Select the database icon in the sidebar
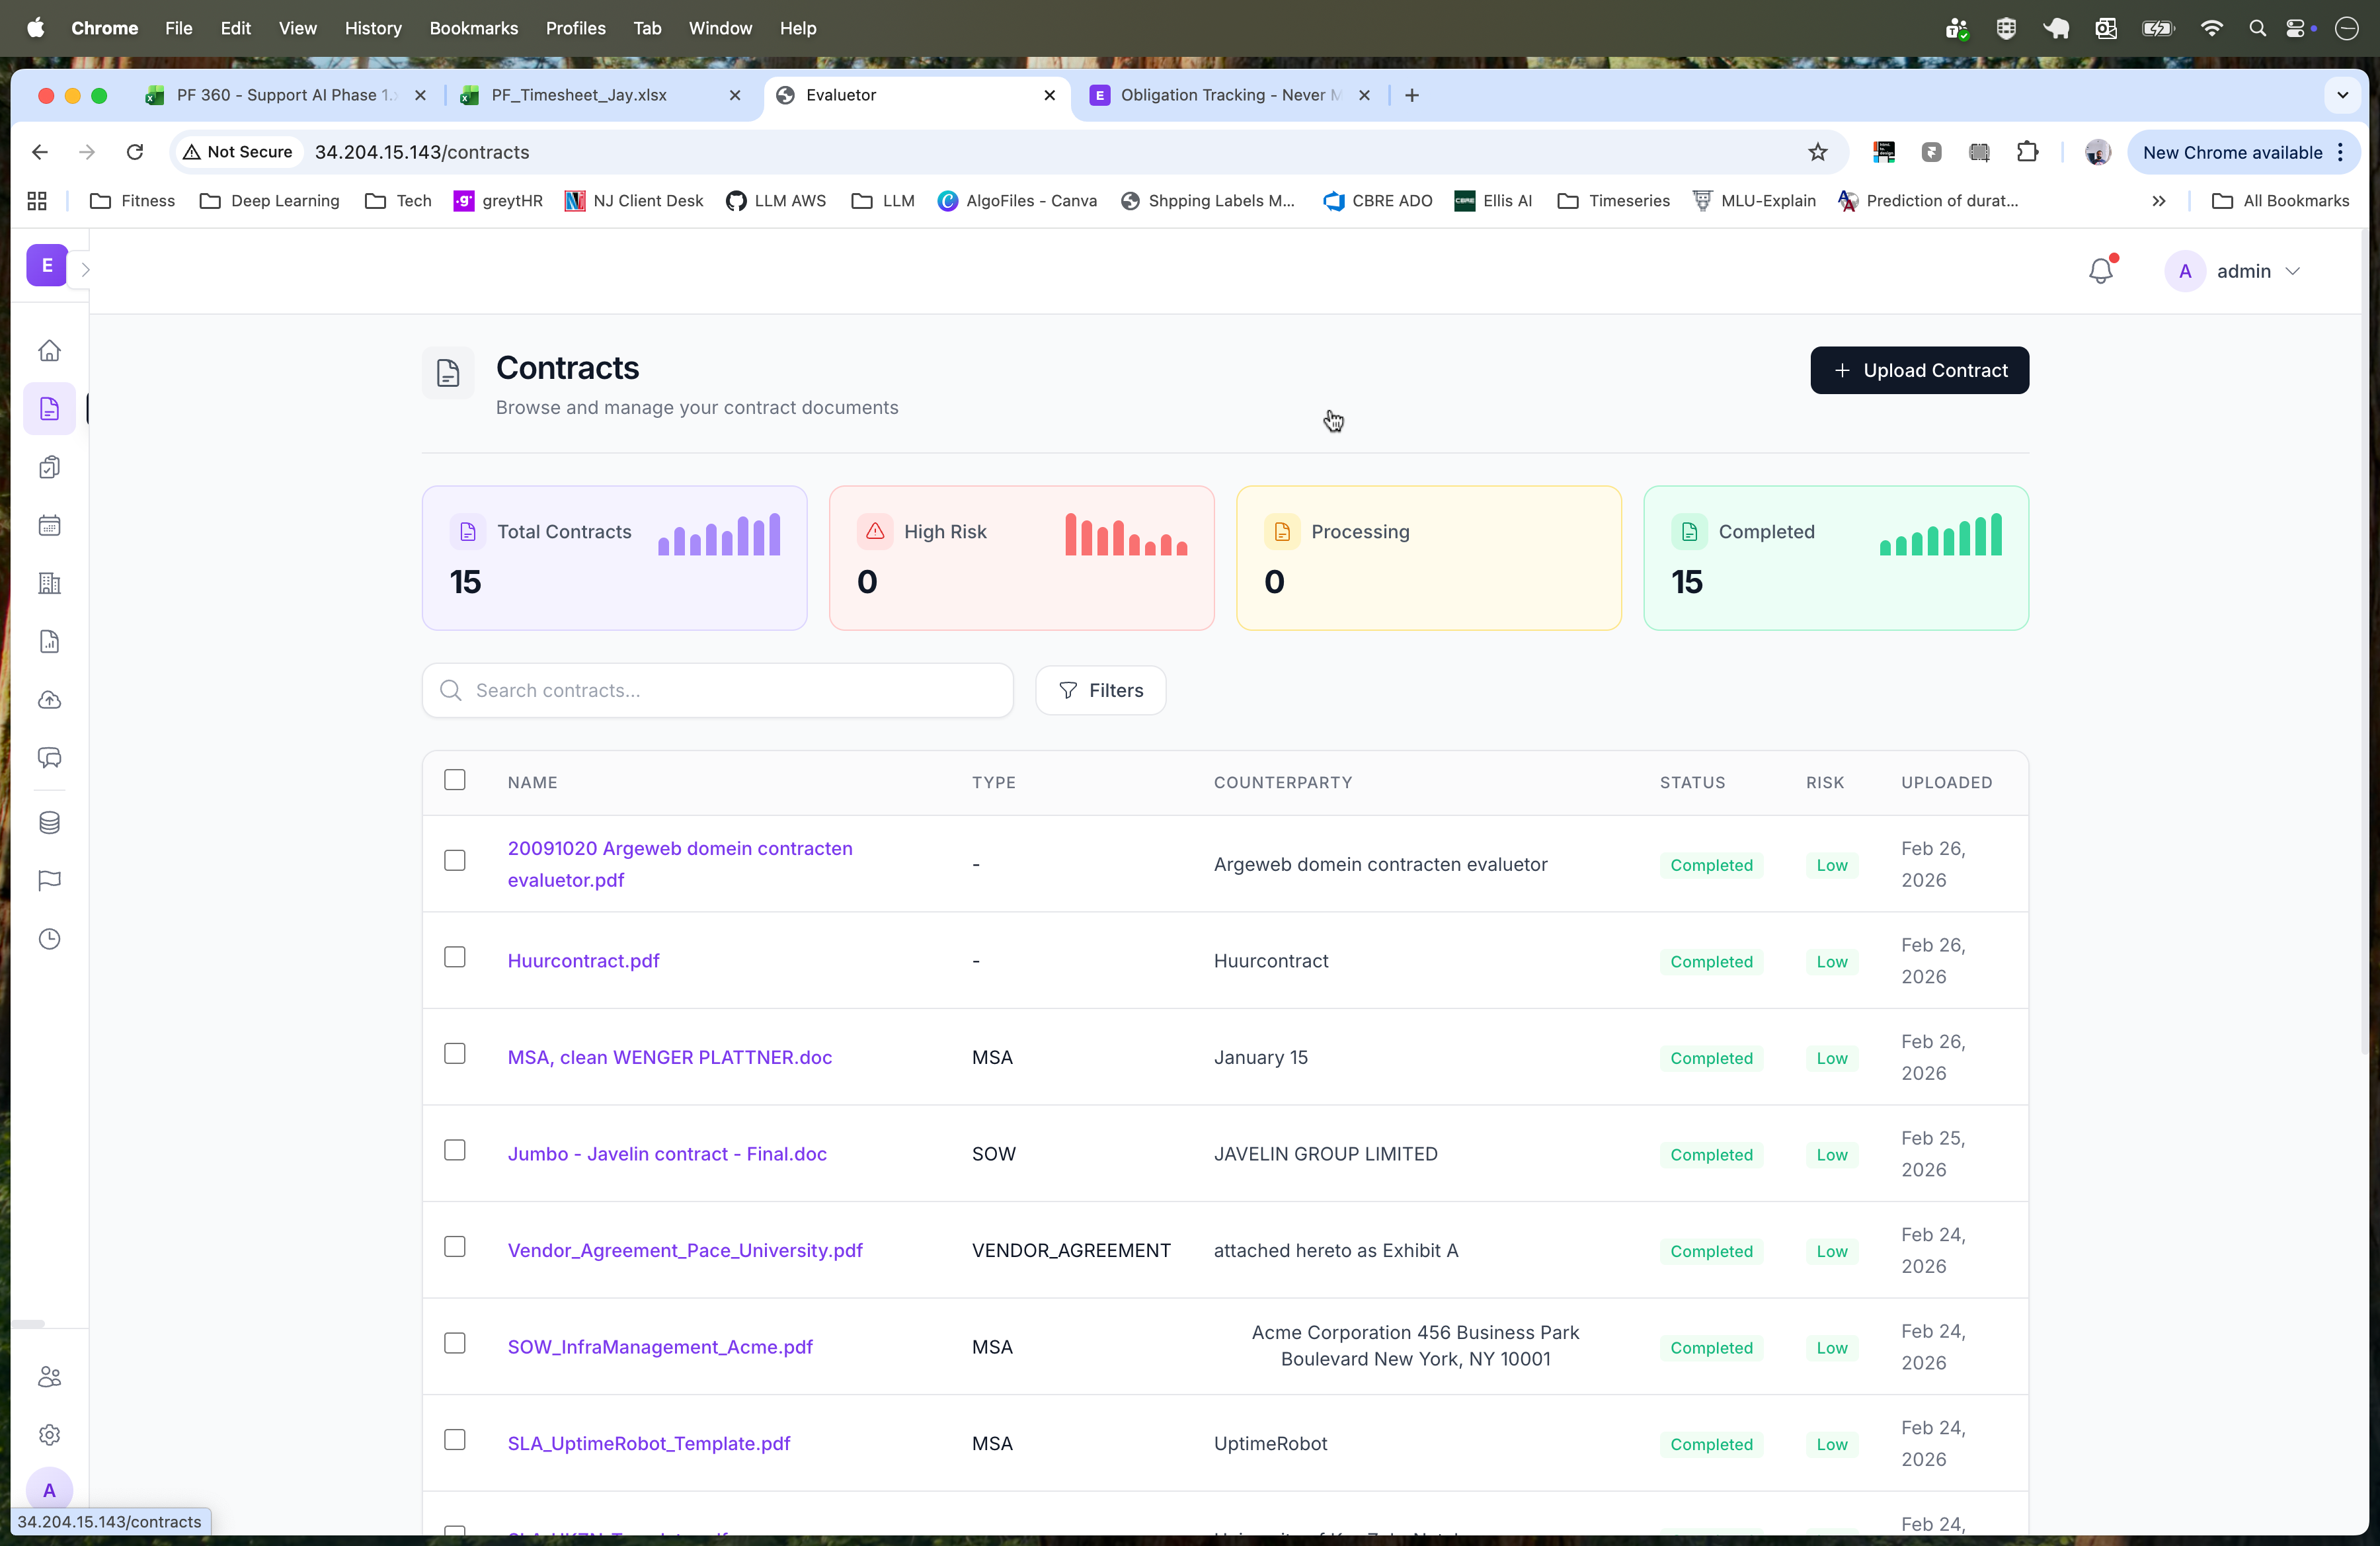 (49, 823)
